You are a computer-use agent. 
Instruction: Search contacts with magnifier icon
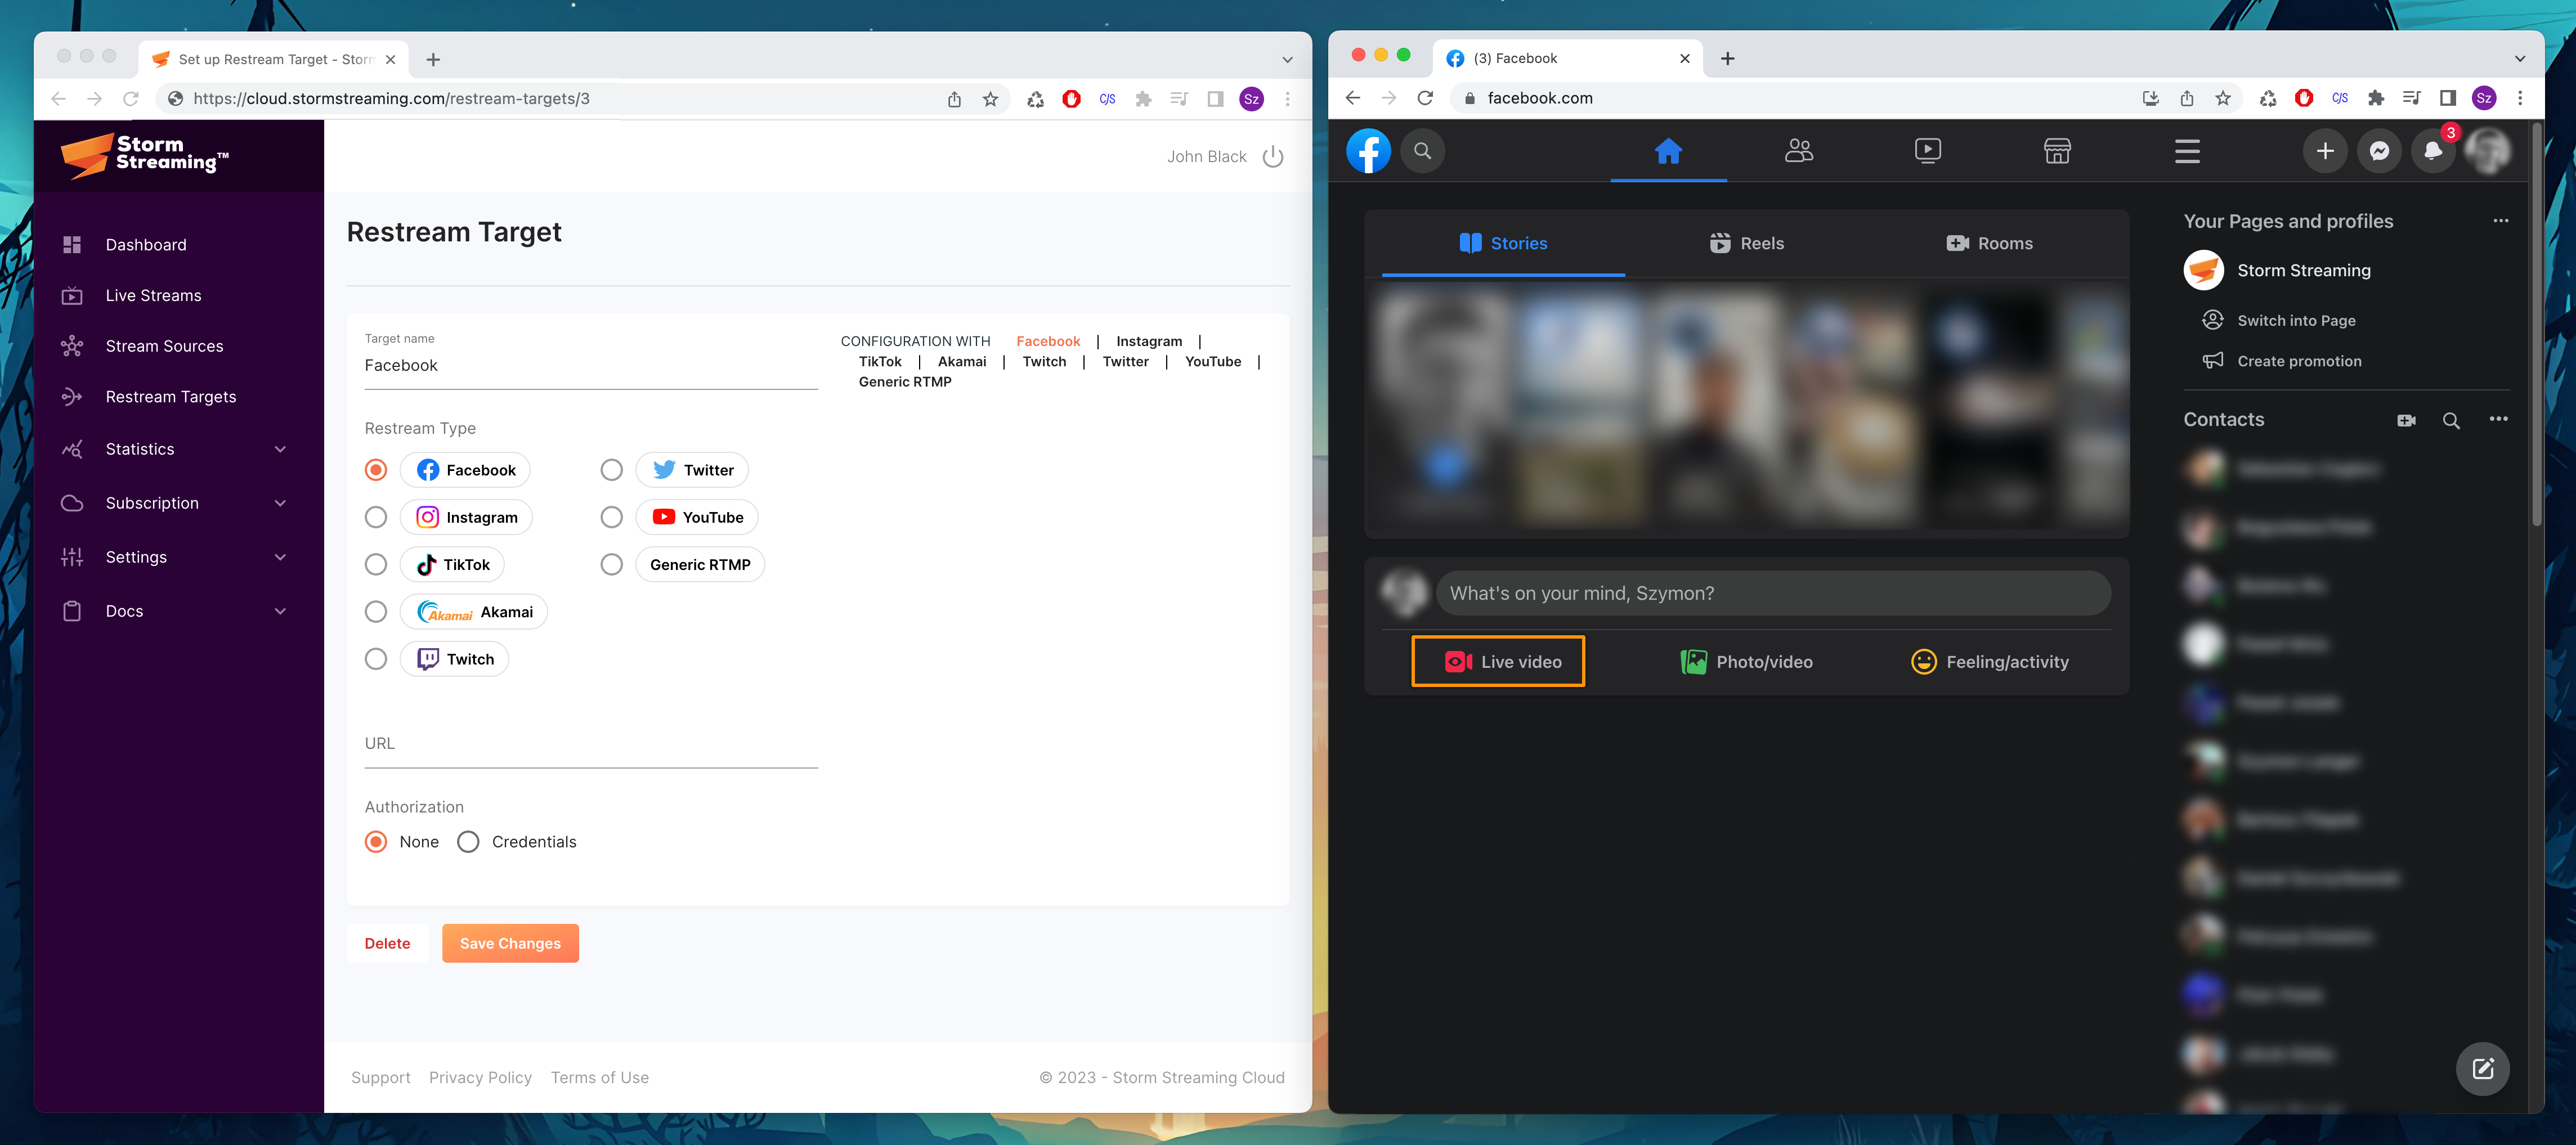click(2451, 421)
